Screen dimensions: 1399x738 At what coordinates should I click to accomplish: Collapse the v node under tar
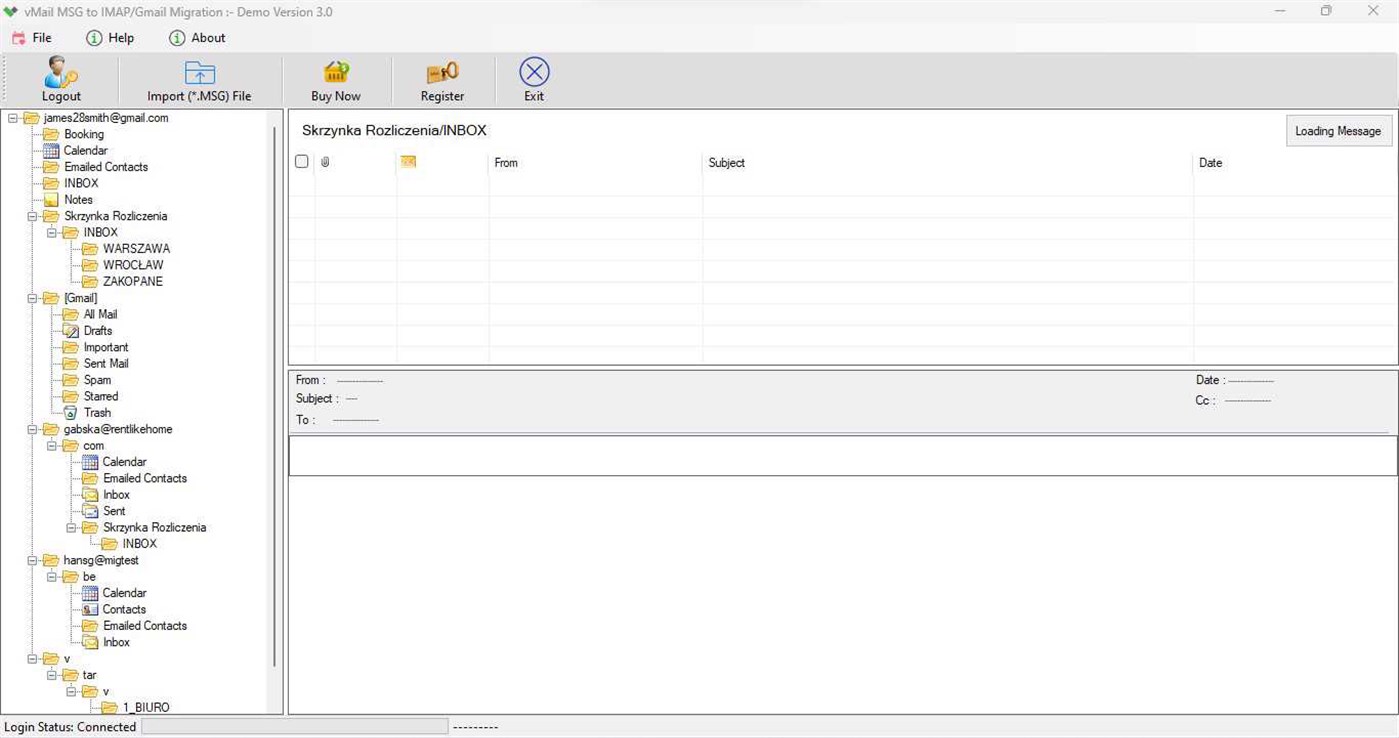[x=71, y=692]
